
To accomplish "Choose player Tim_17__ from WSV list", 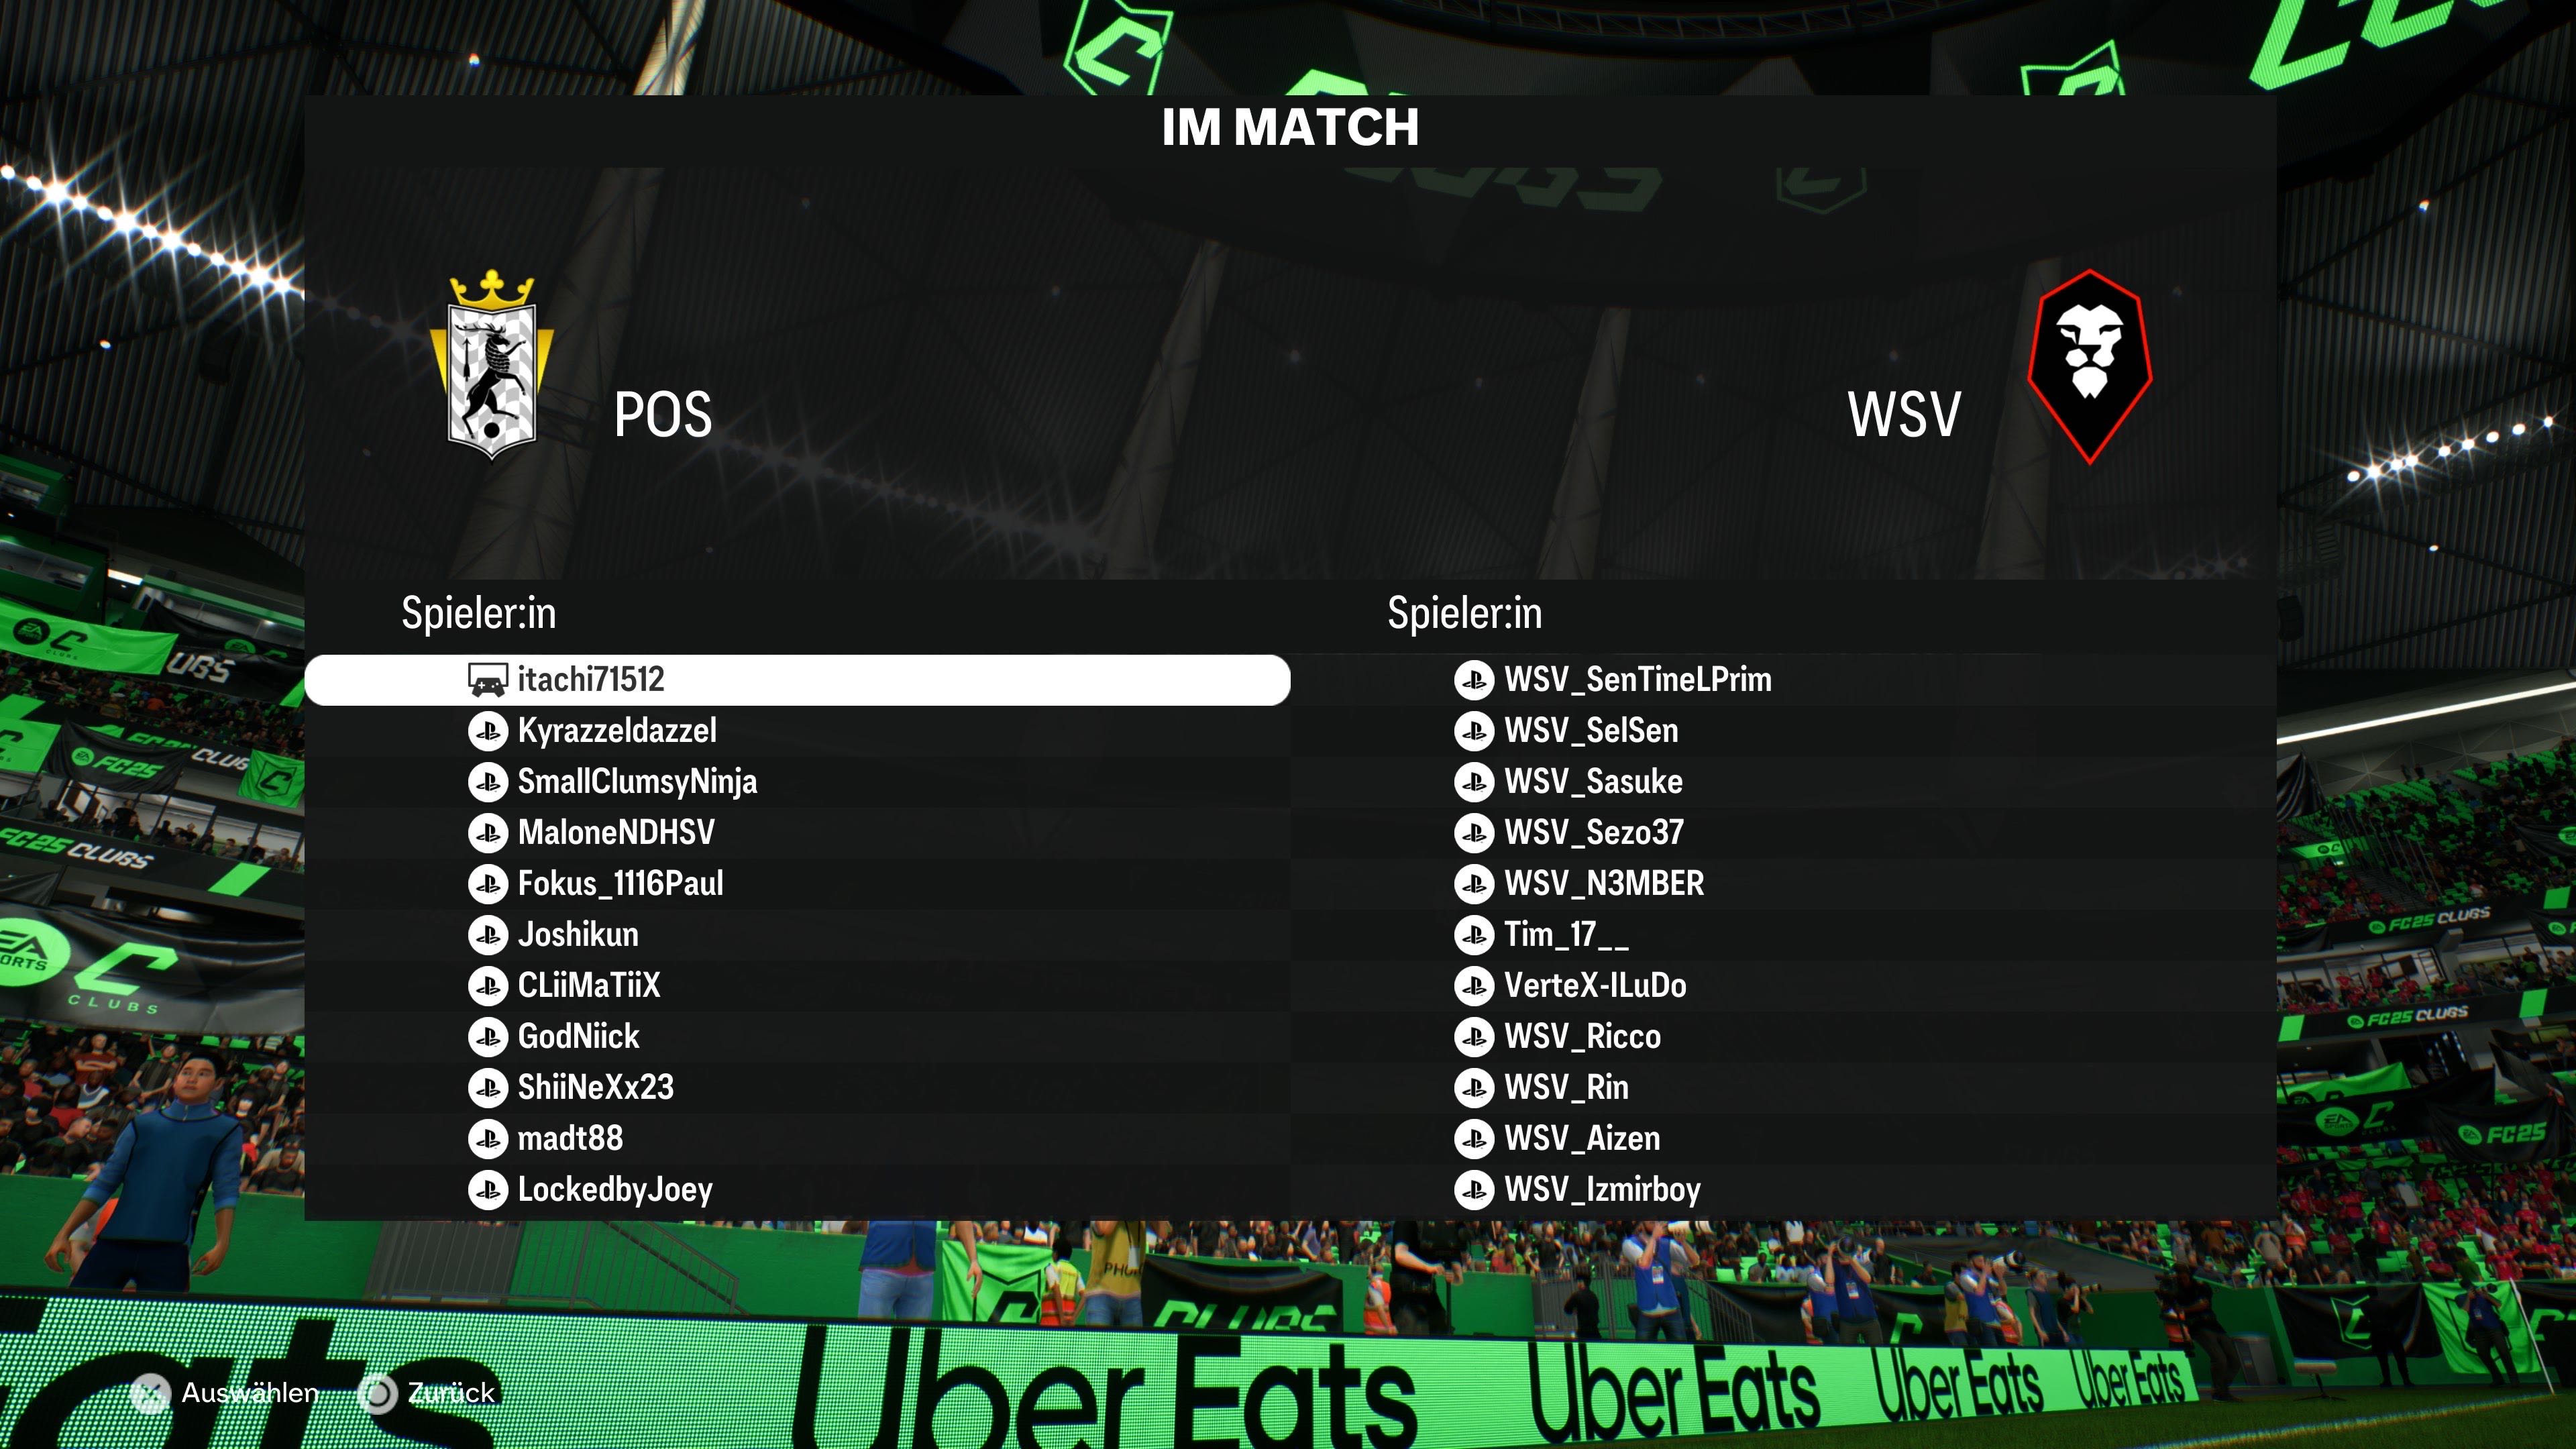I will point(1784,935).
